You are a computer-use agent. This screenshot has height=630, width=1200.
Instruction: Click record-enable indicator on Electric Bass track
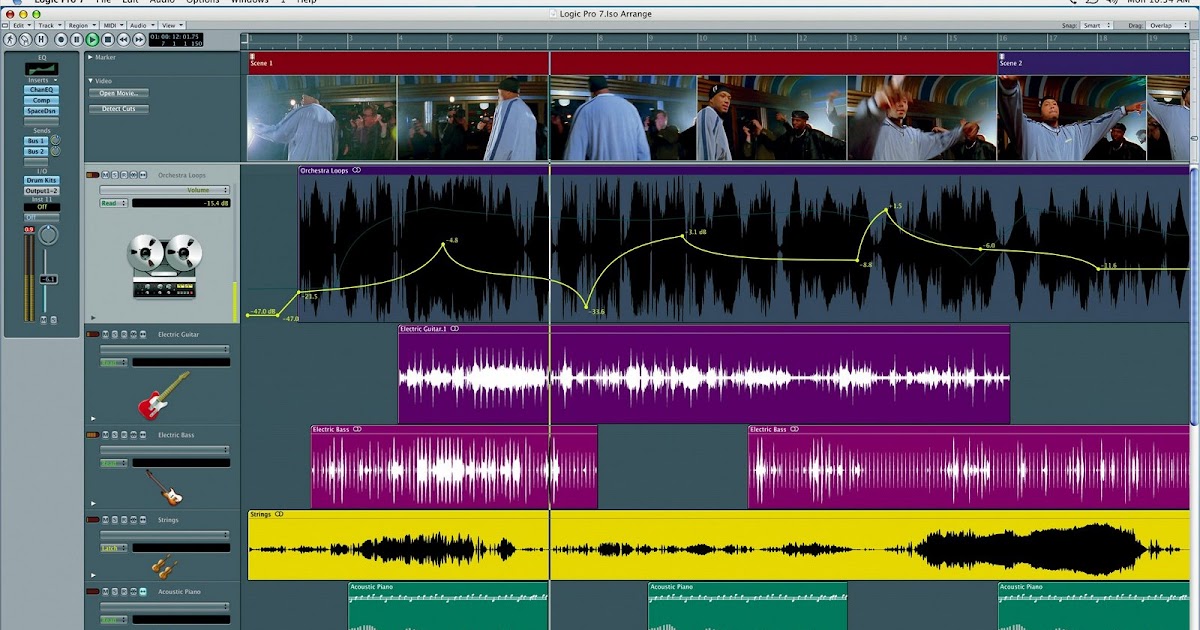pyautogui.click(x=92, y=435)
